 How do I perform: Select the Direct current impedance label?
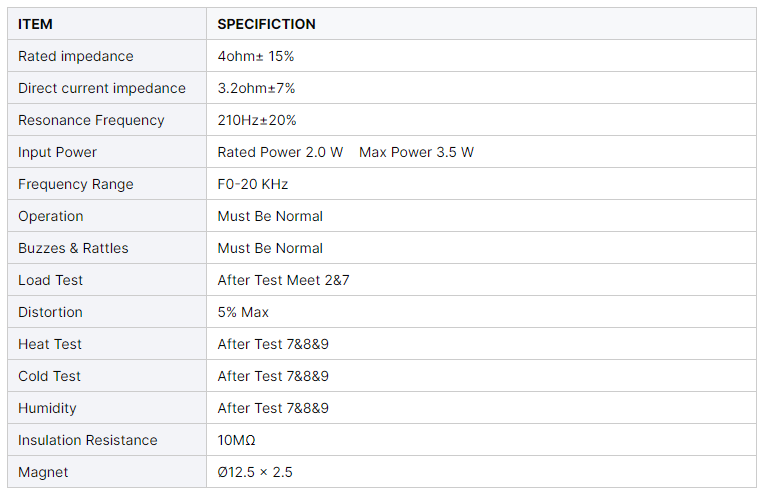101,88
